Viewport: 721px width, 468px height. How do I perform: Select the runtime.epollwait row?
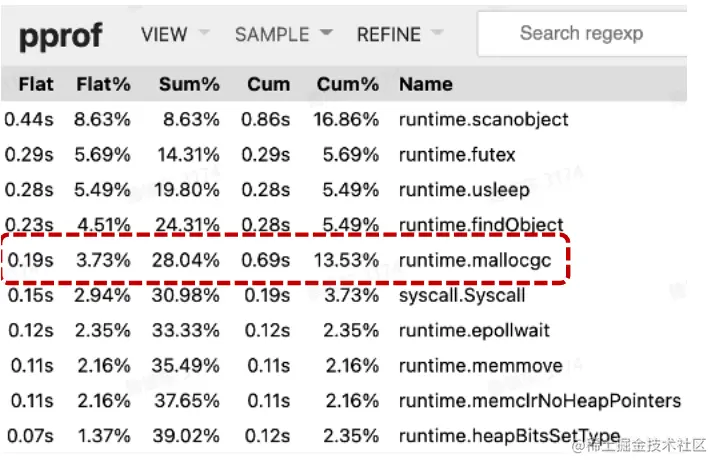474,331
